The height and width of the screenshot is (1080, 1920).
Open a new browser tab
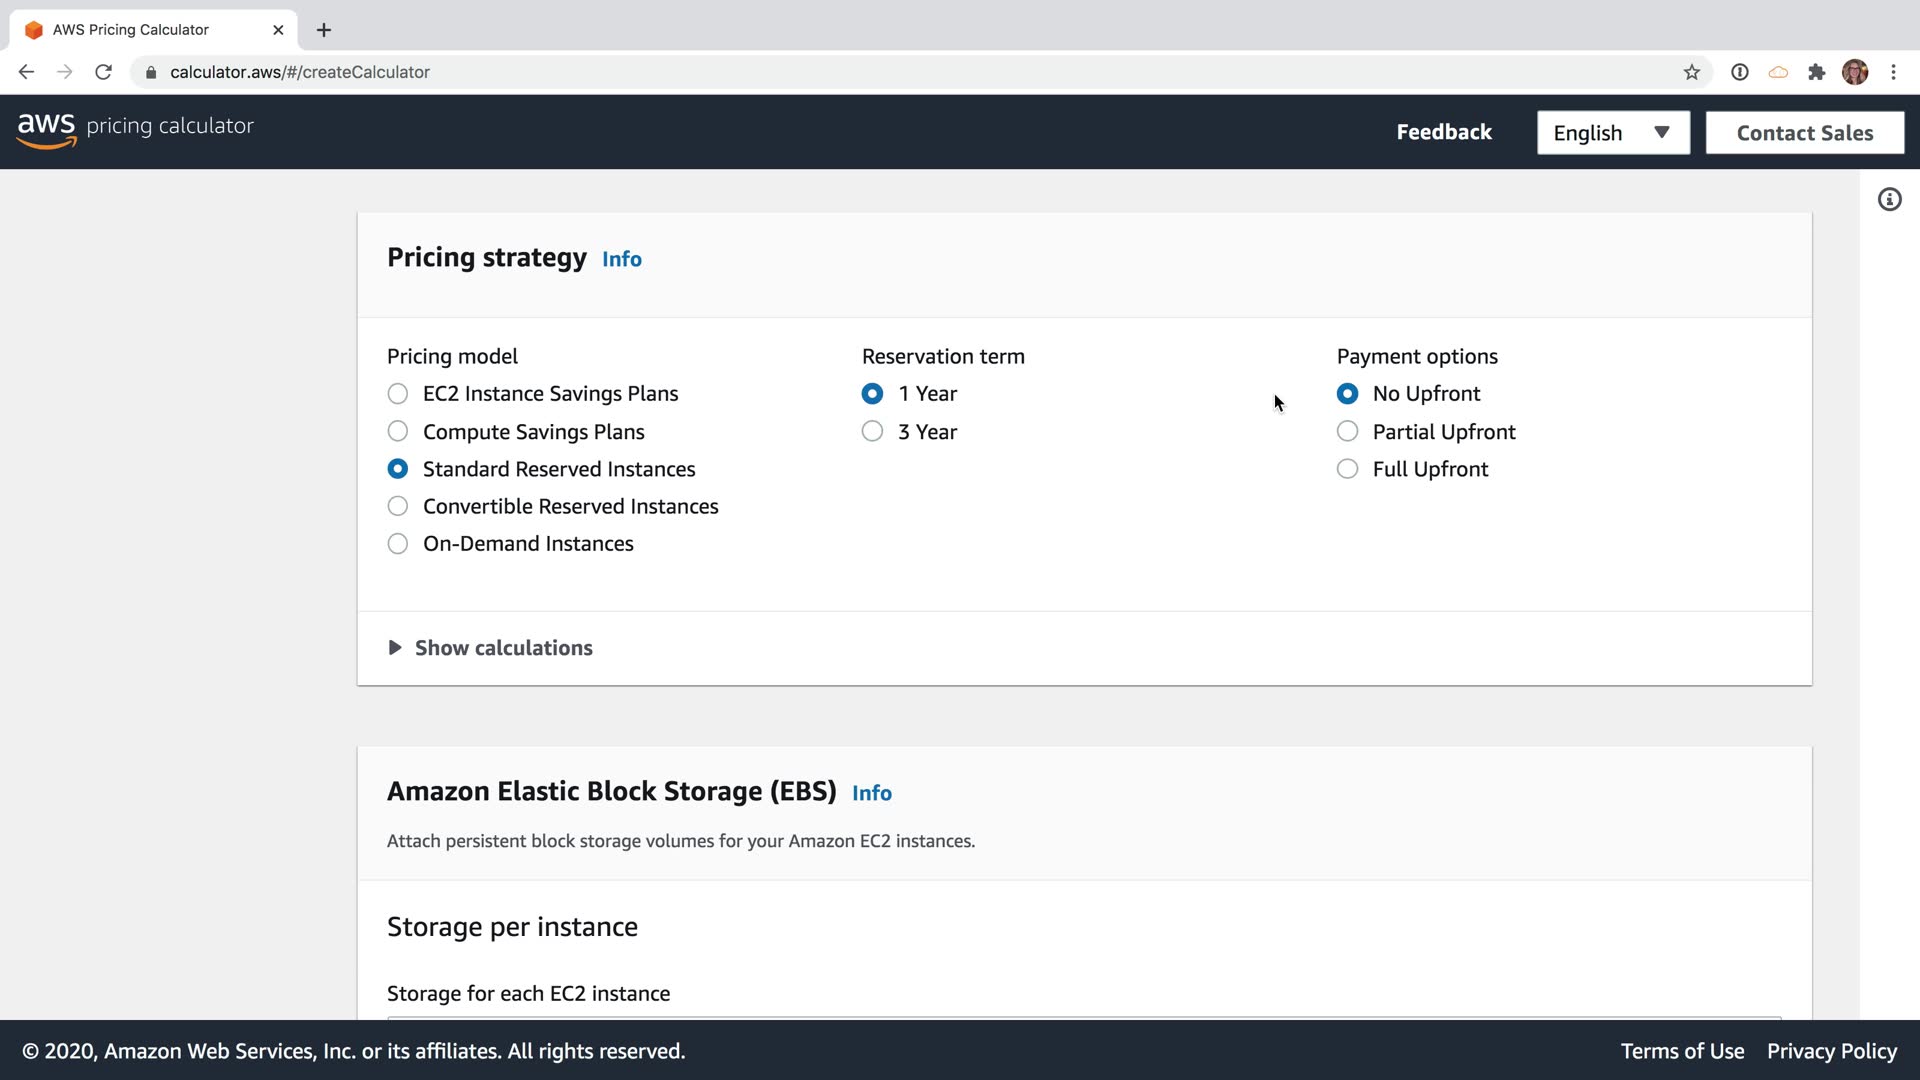pyautogui.click(x=324, y=30)
